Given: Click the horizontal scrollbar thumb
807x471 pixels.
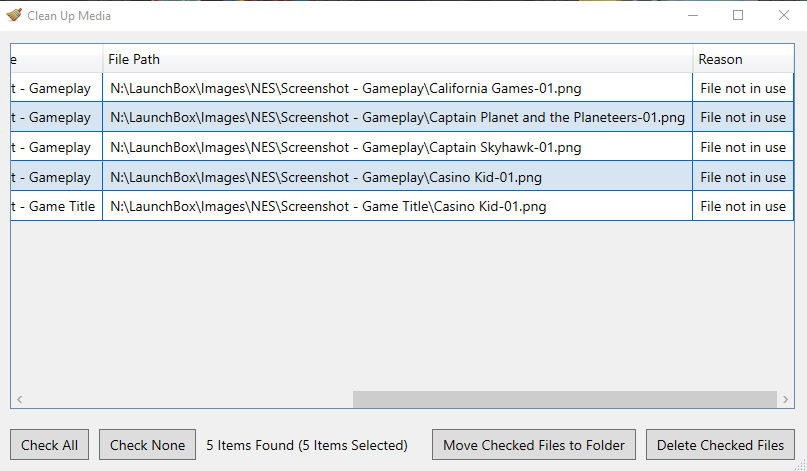Looking at the screenshot, I should click(565, 399).
